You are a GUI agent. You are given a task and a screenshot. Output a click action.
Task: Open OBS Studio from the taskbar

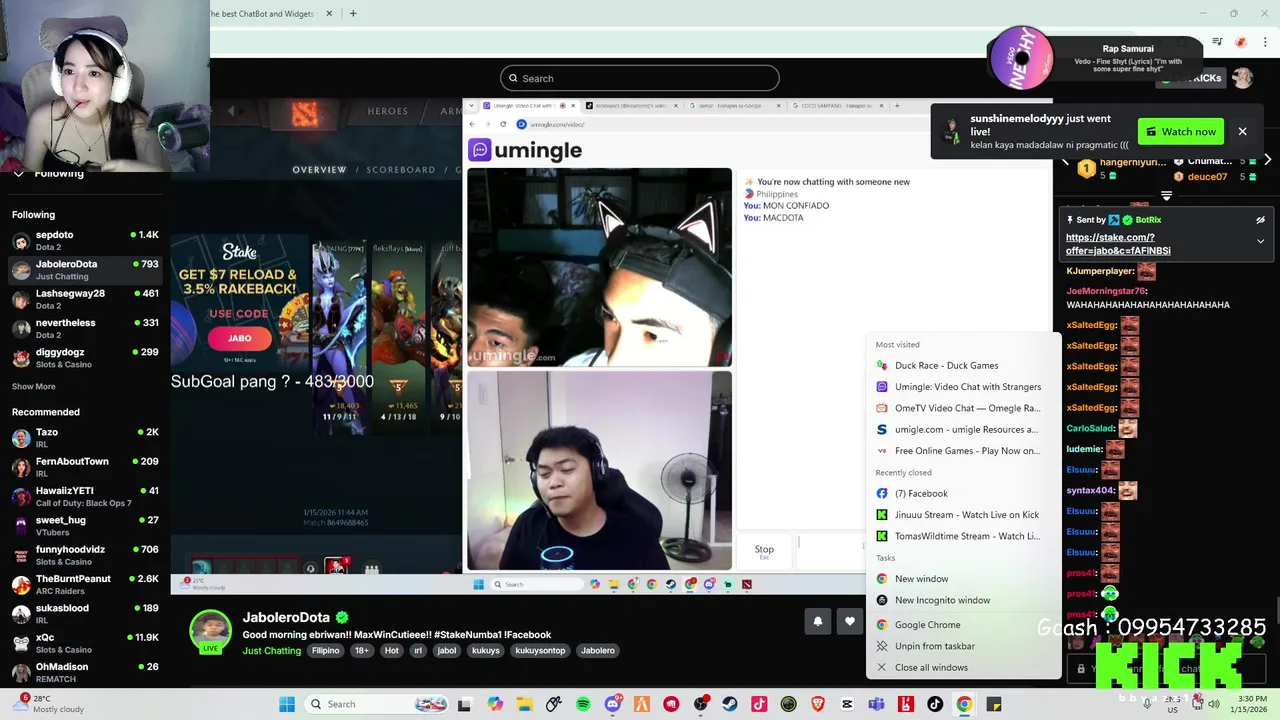(x=700, y=704)
